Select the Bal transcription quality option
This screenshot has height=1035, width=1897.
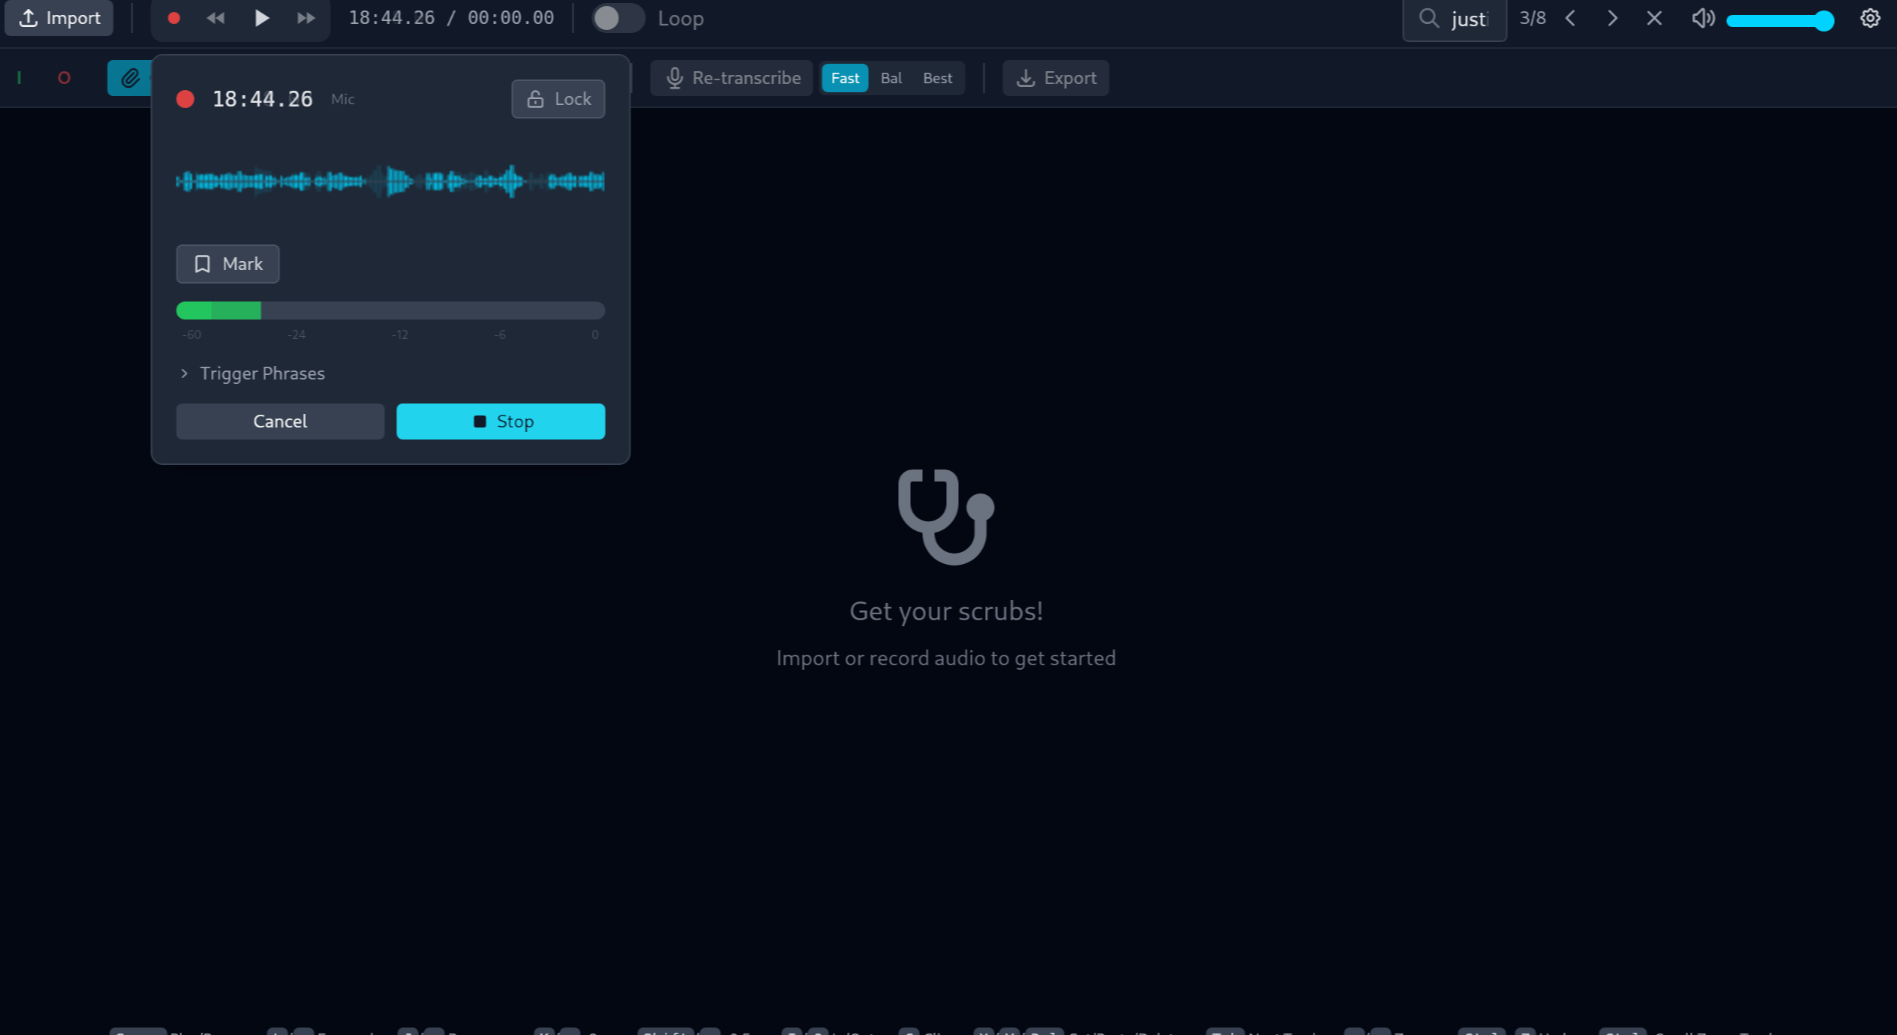pyautogui.click(x=890, y=78)
